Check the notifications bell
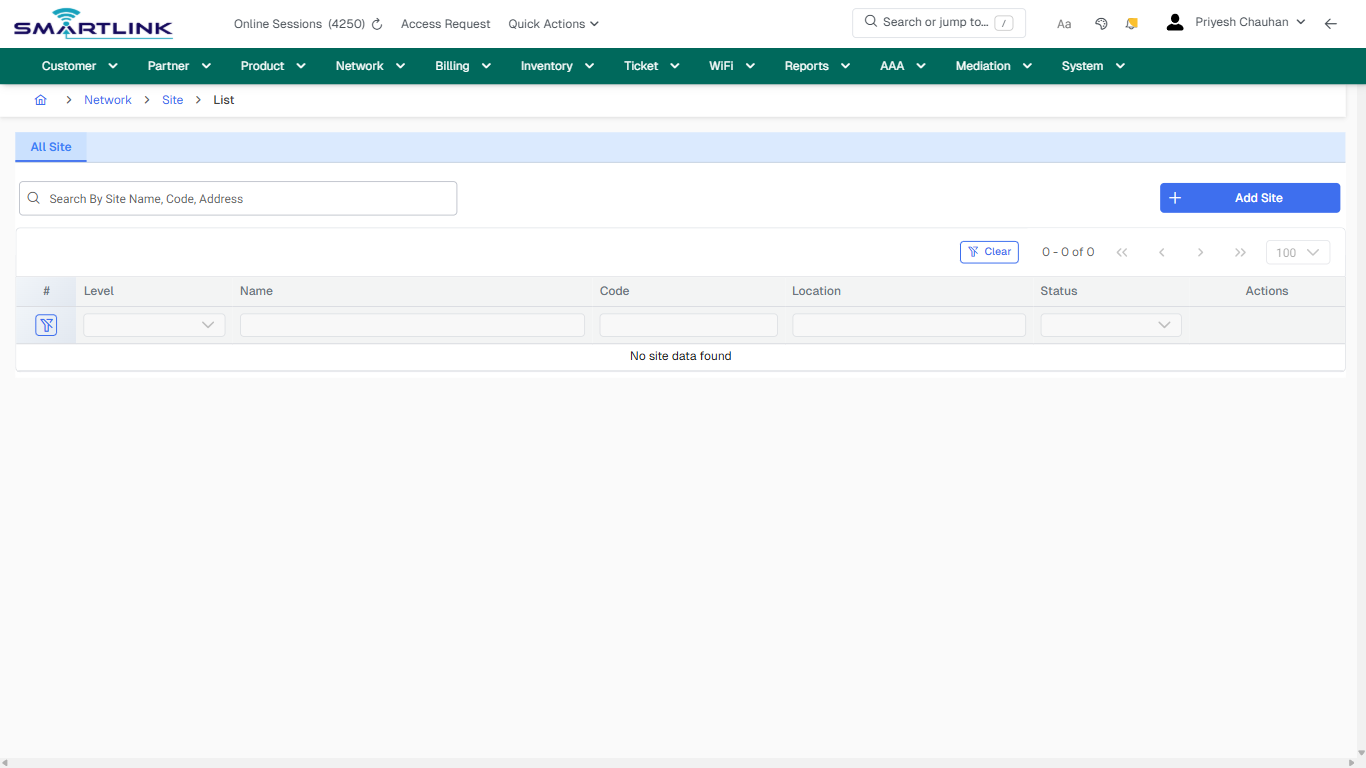This screenshot has height=768, width=1366. (x=1131, y=22)
